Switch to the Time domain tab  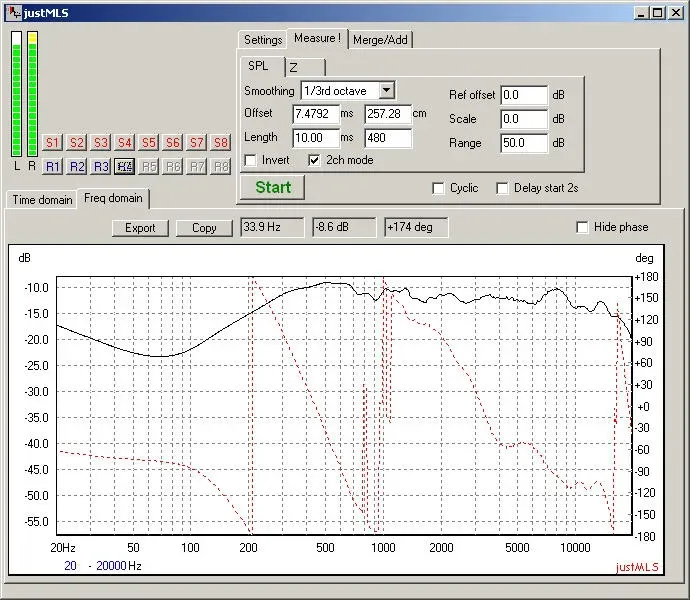(x=42, y=200)
